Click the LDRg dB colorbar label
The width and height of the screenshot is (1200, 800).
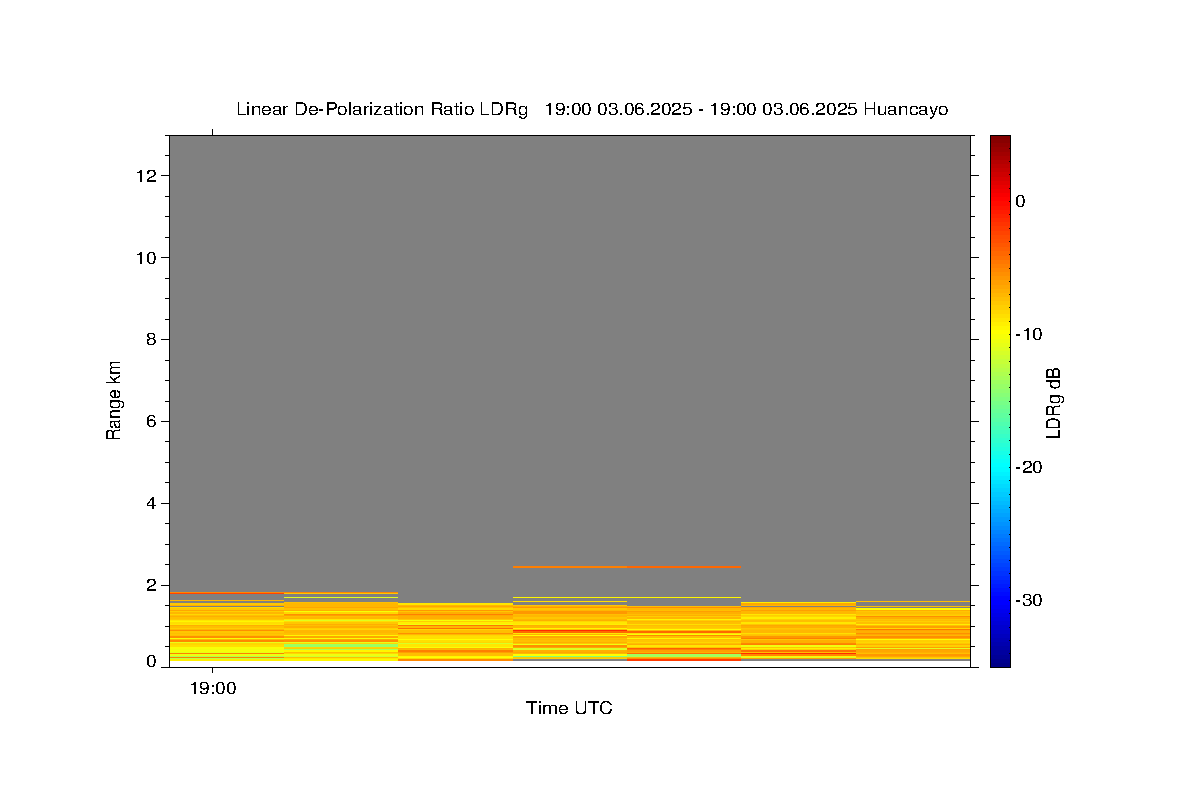(1052, 402)
